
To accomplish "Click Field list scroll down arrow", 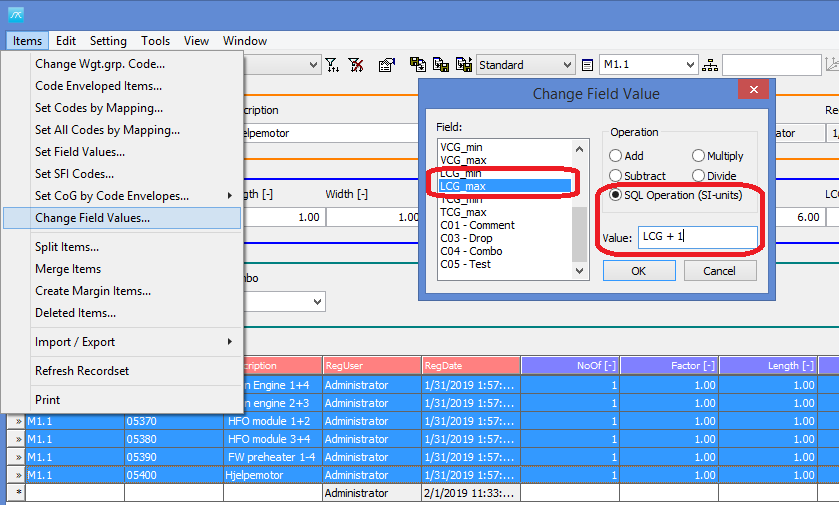I will [x=579, y=271].
